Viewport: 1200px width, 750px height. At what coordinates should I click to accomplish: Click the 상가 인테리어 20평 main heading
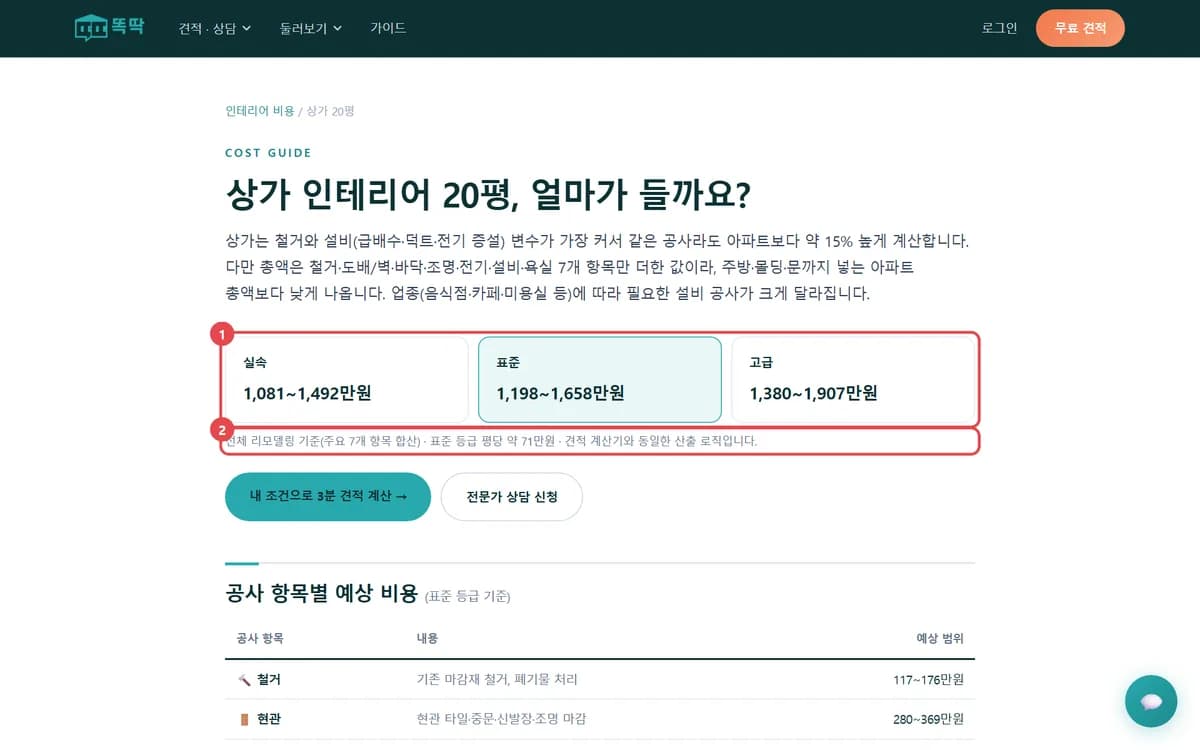[x=488, y=194]
